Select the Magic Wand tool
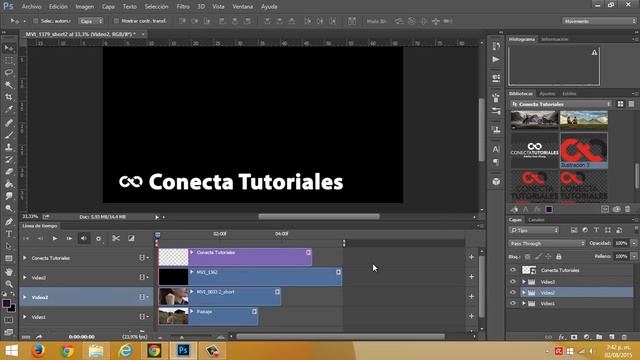 pos(9,85)
